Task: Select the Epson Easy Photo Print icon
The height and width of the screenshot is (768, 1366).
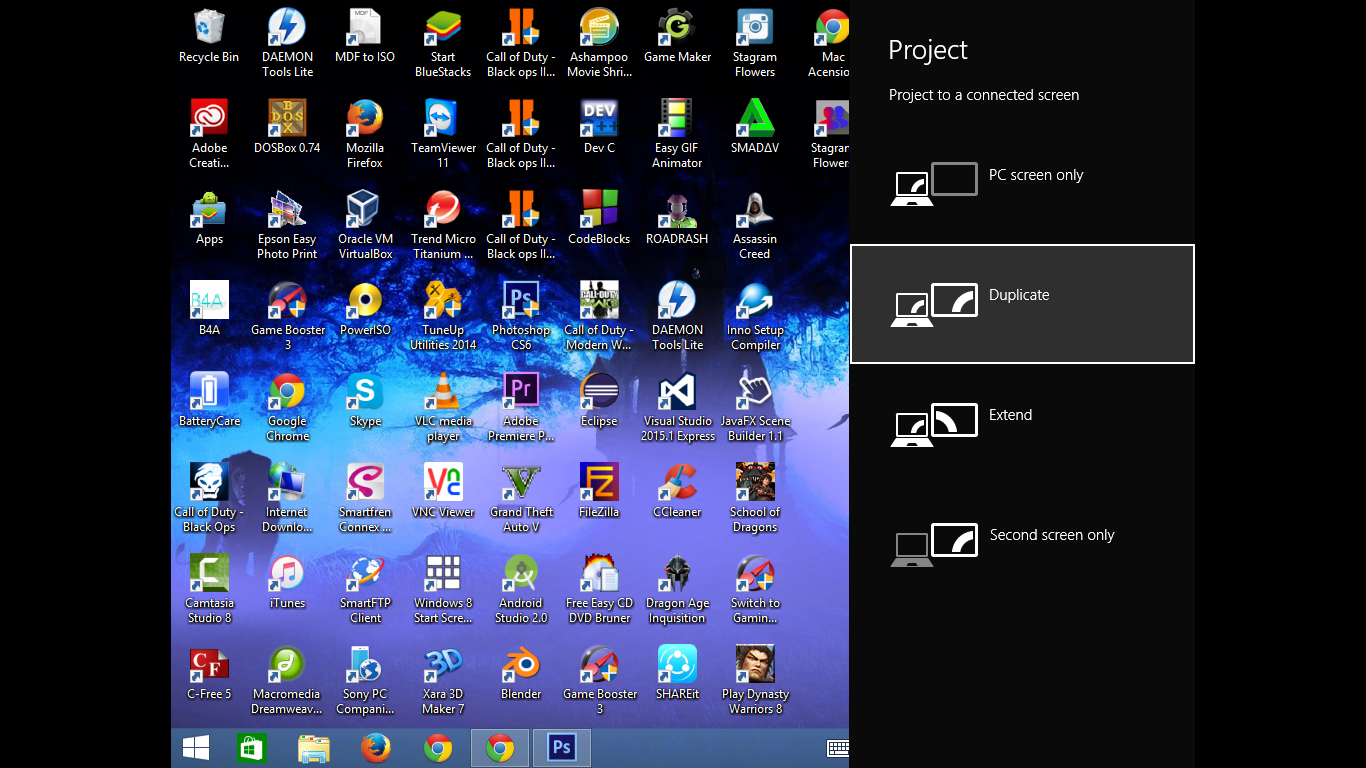Action: [x=287, y=225]
